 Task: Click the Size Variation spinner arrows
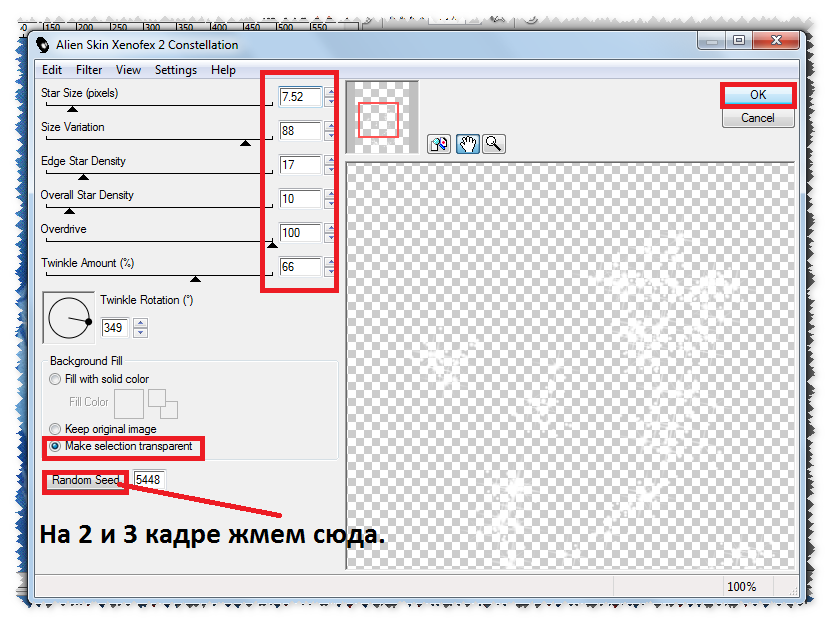point(330,131)
